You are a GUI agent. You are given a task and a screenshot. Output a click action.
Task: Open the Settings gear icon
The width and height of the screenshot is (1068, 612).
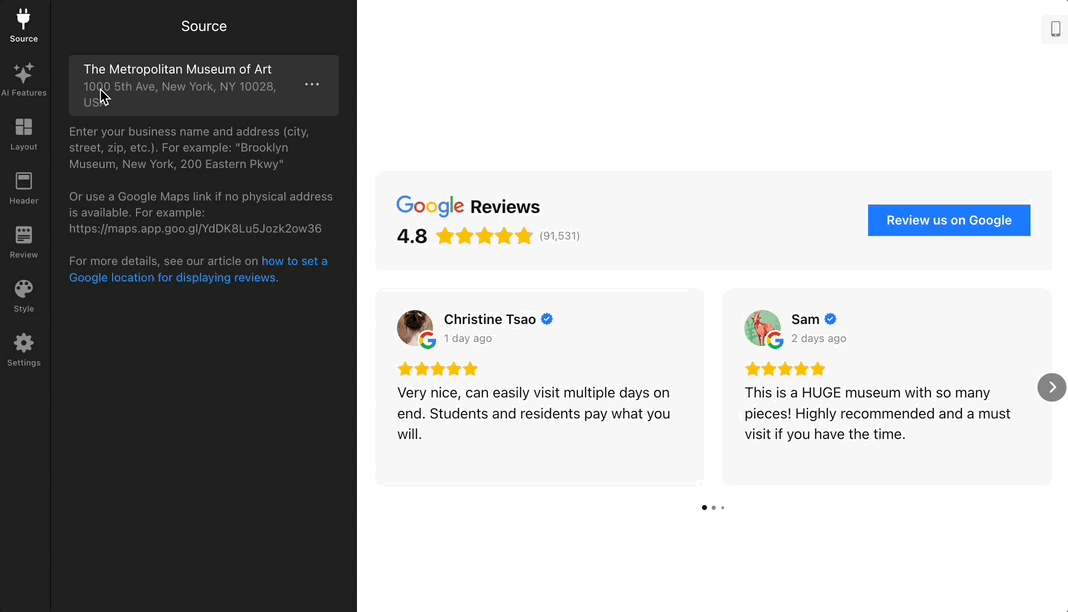point(24,349)
